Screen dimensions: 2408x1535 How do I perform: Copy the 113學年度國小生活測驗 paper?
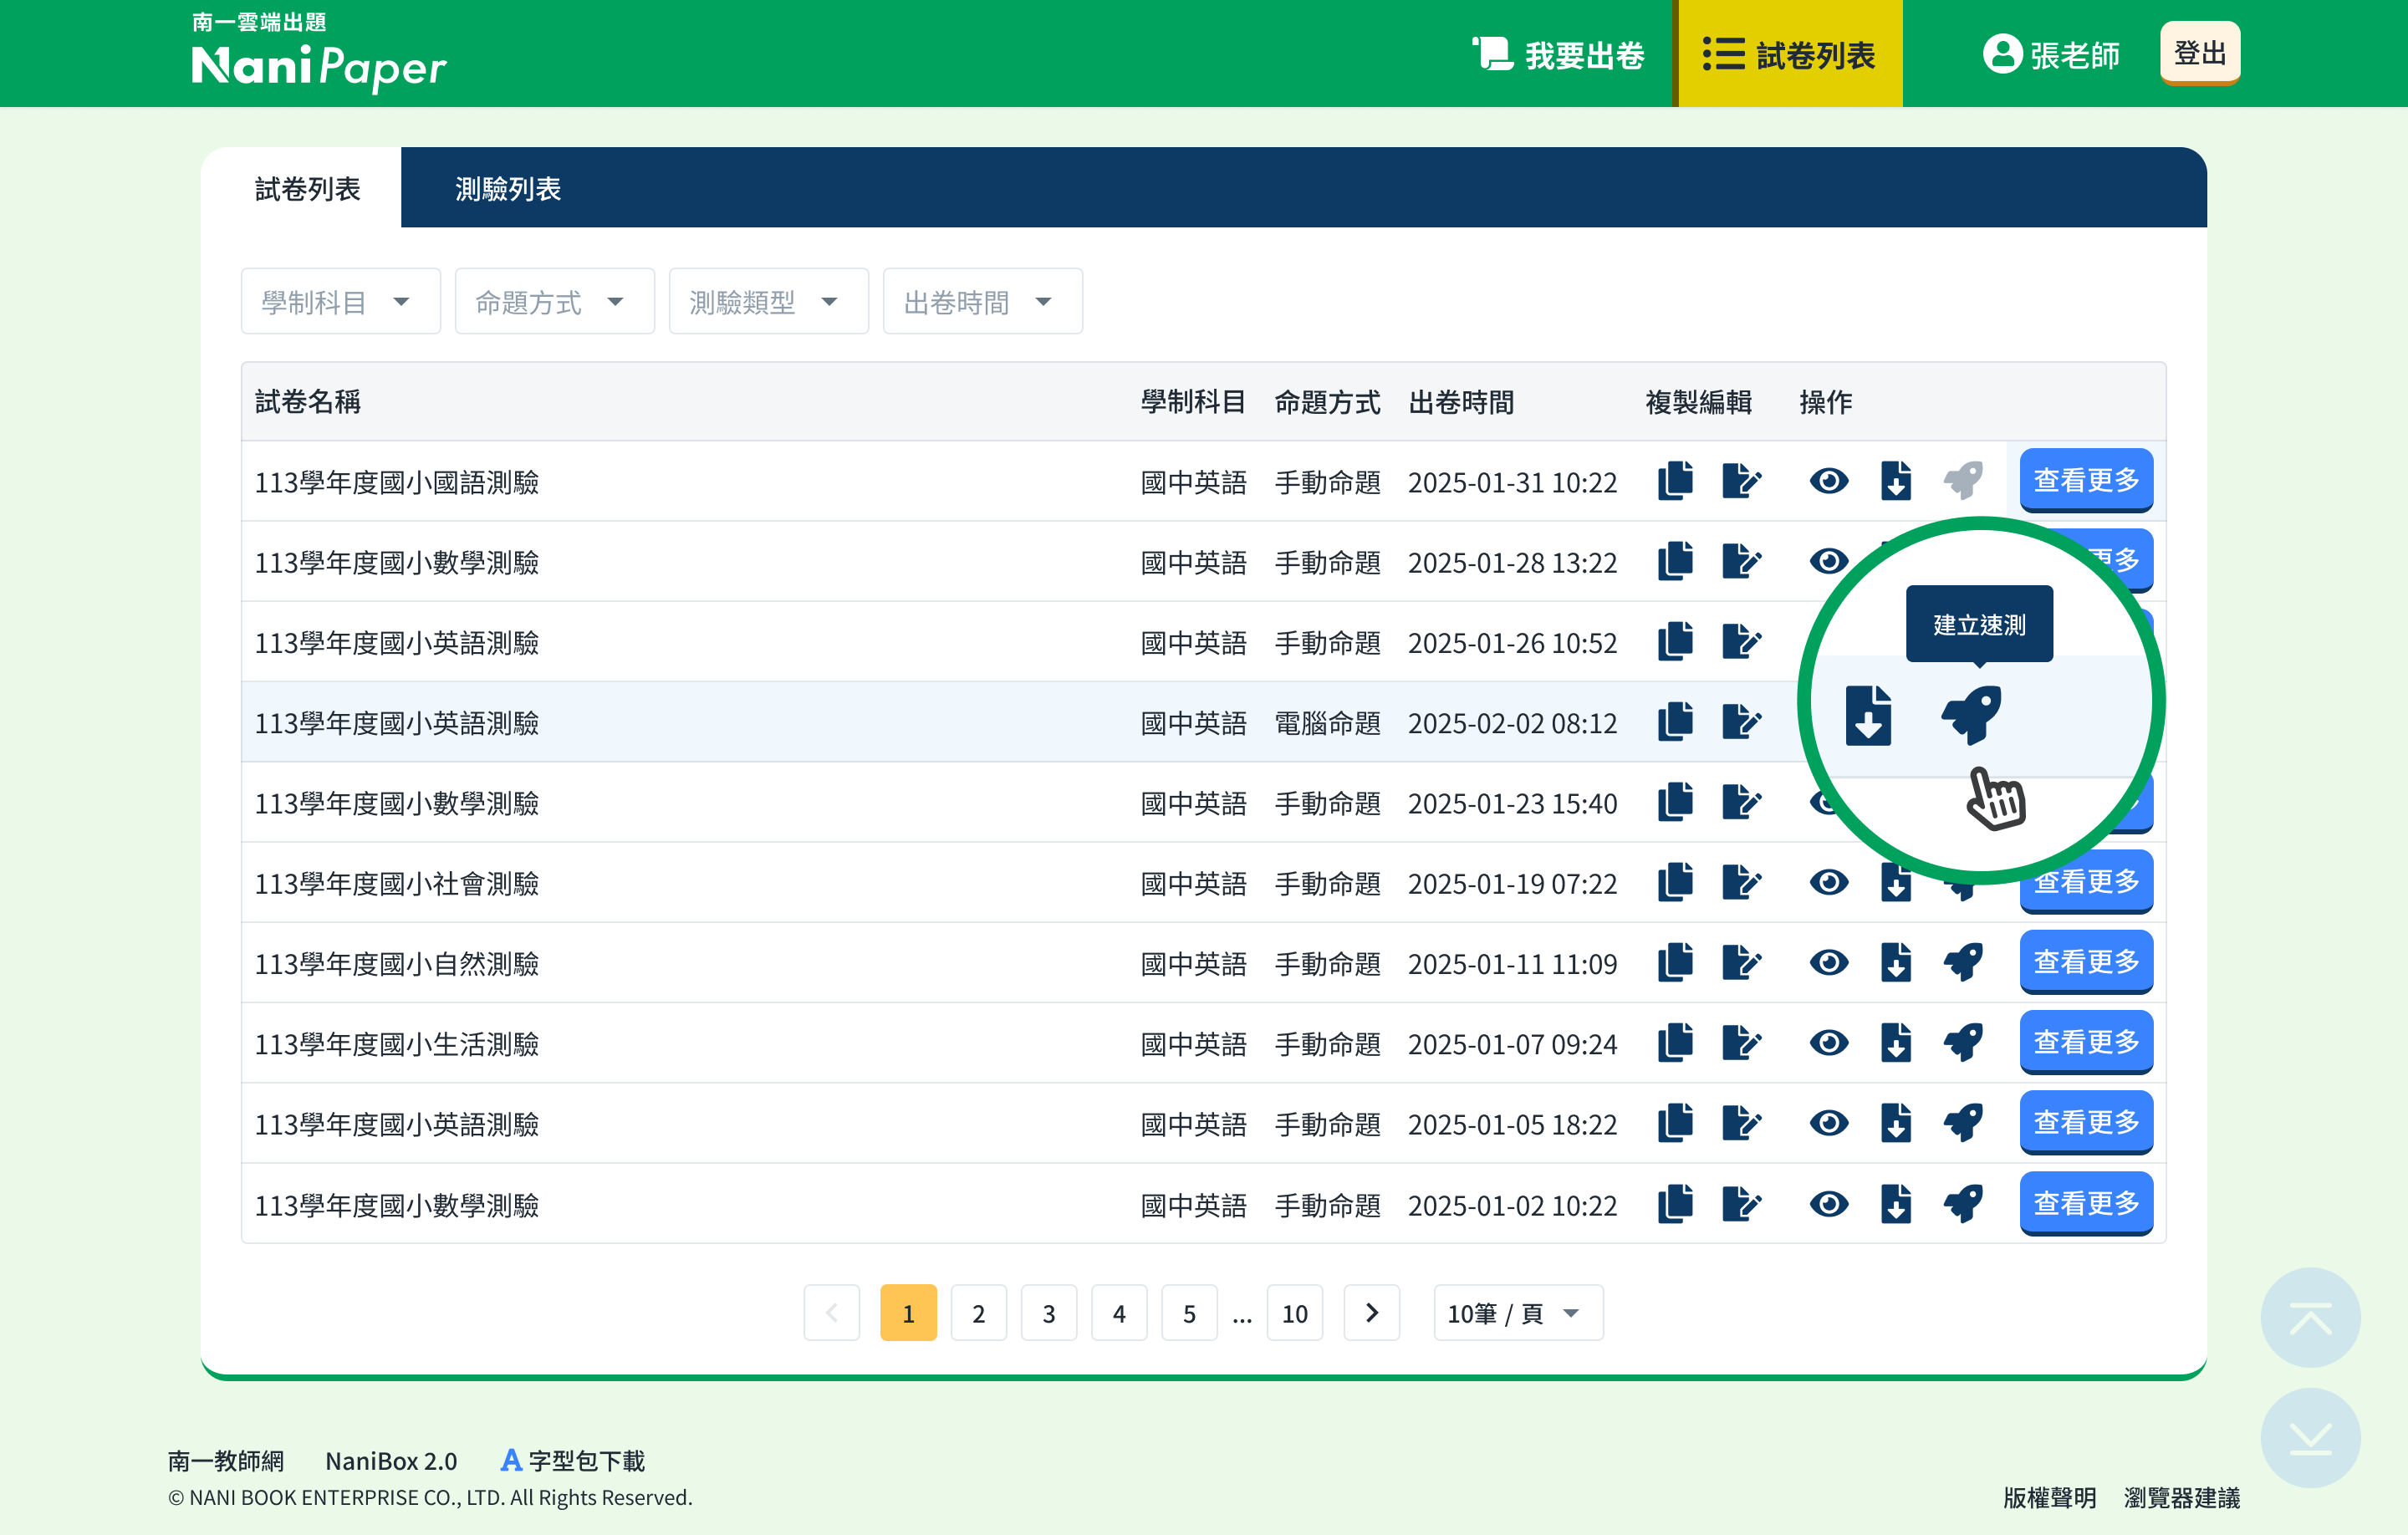[x=1675, y=1043]
